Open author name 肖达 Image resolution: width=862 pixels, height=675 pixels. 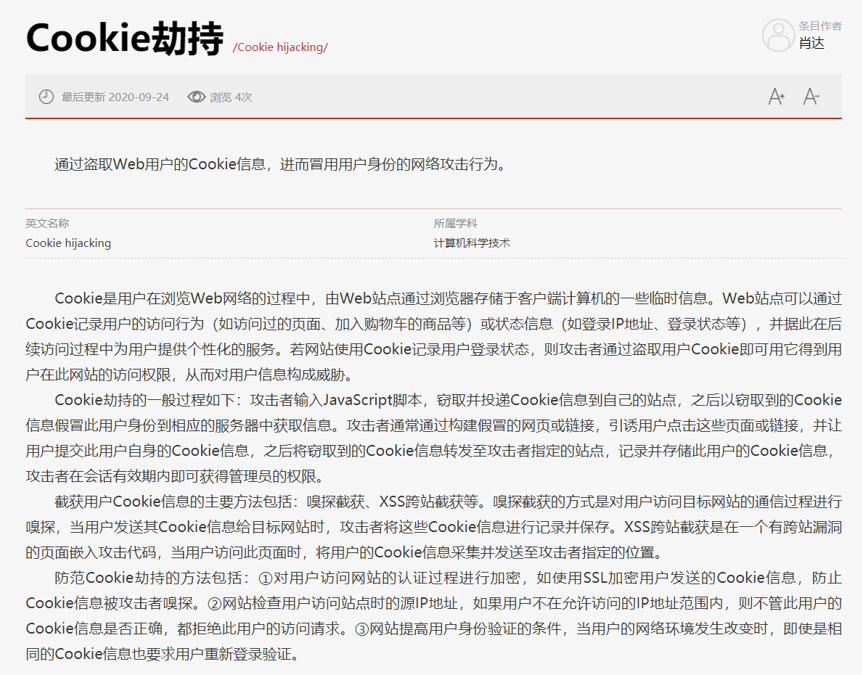[x=811, y=43]
